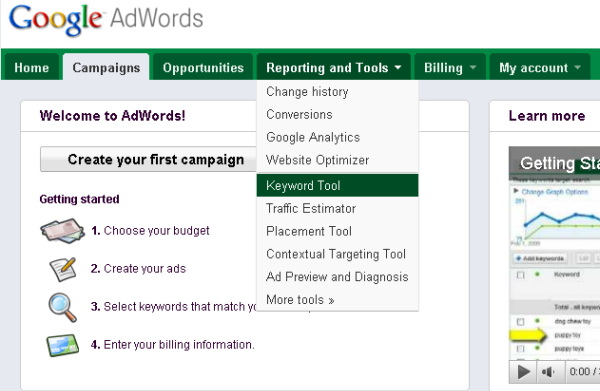Go to the Home tab
This screenshot has width=600, height=391.
(32, 68)
